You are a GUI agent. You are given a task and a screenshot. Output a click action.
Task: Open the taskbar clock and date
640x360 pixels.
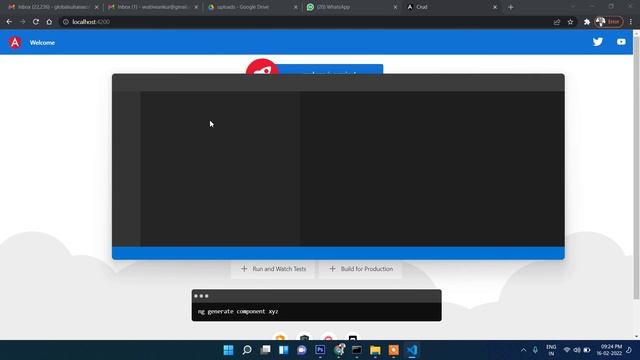click(x=609, y=350)
